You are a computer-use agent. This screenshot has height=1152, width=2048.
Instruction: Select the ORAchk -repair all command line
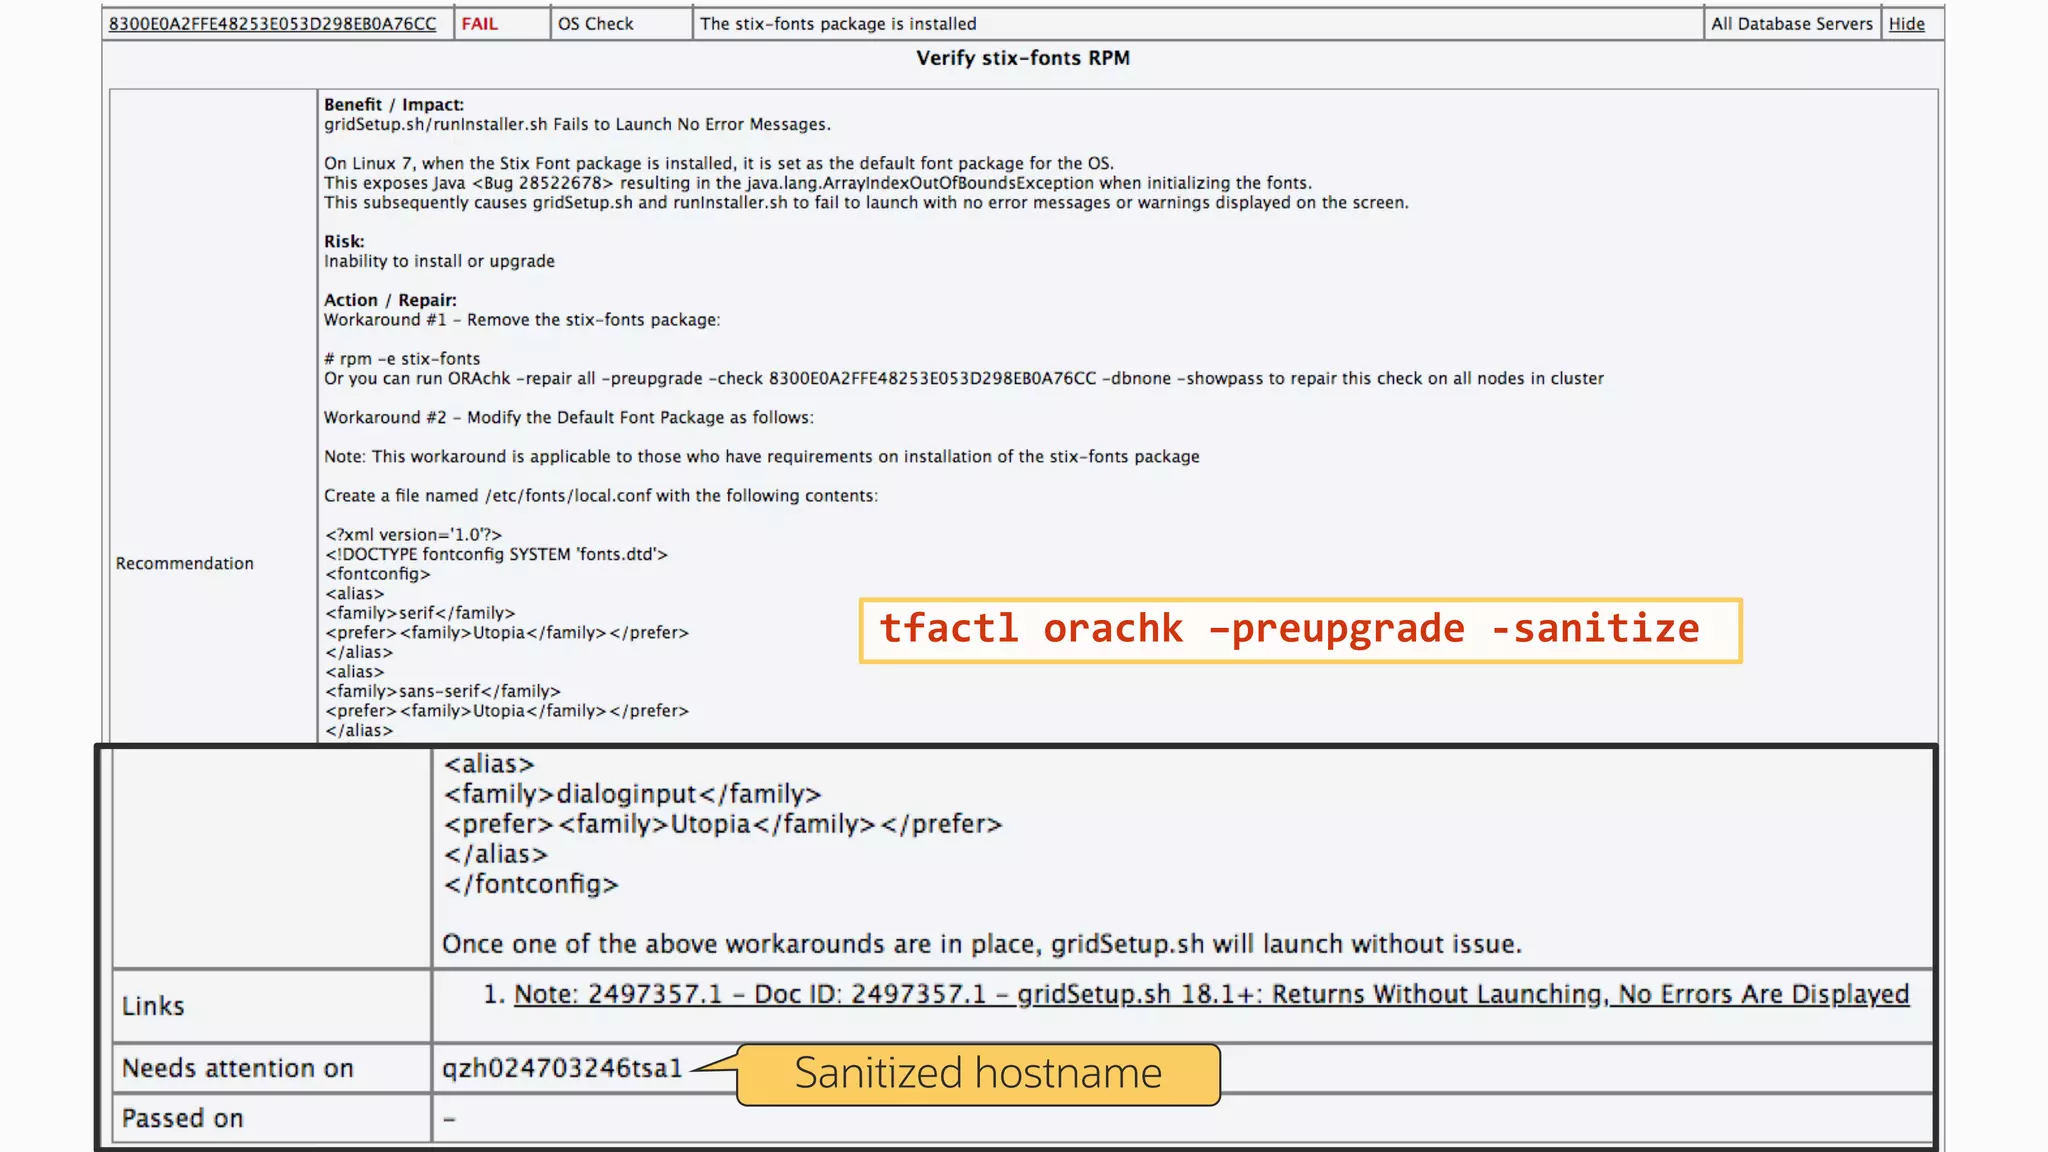point(963,378)
